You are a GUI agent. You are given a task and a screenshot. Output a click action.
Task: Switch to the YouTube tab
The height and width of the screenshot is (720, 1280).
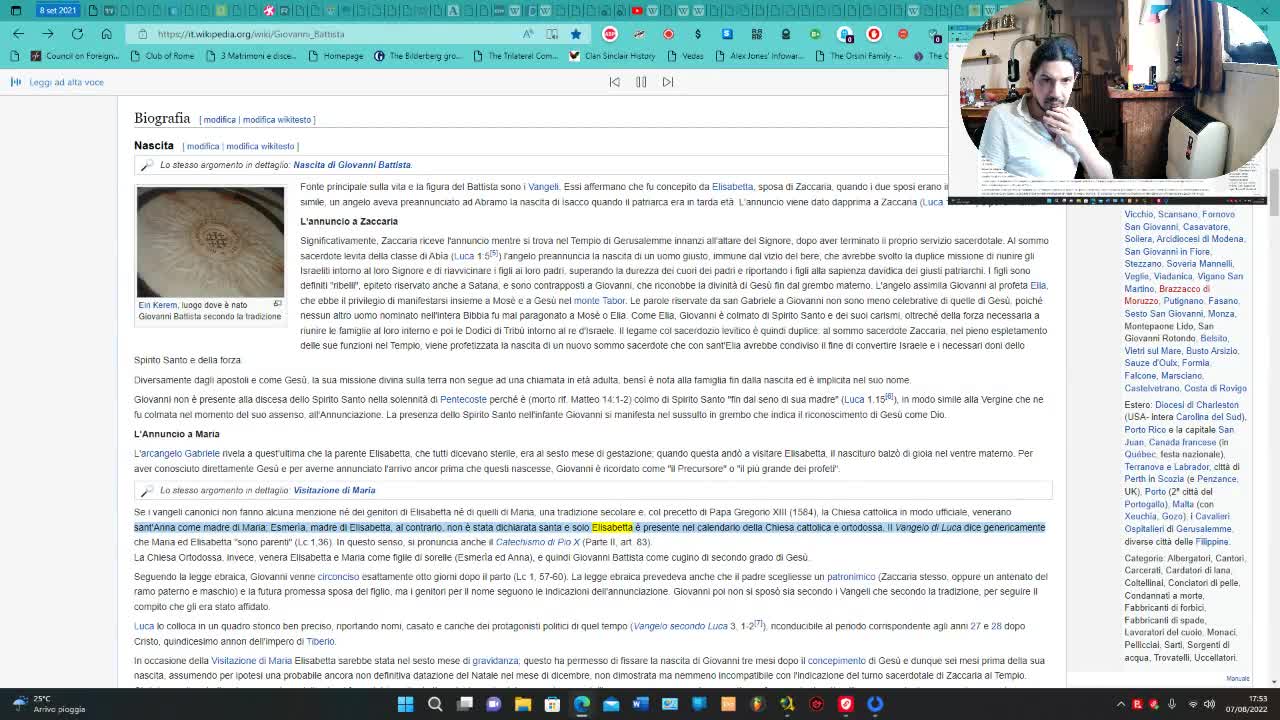(x=637, y=10)
